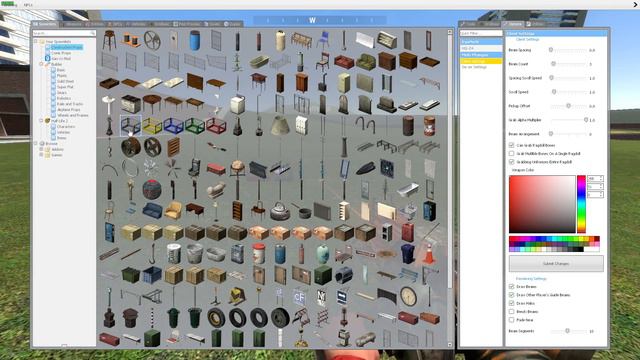Click the top color value spinner arrows
The image size is (640, 360).
pos(601,179)
